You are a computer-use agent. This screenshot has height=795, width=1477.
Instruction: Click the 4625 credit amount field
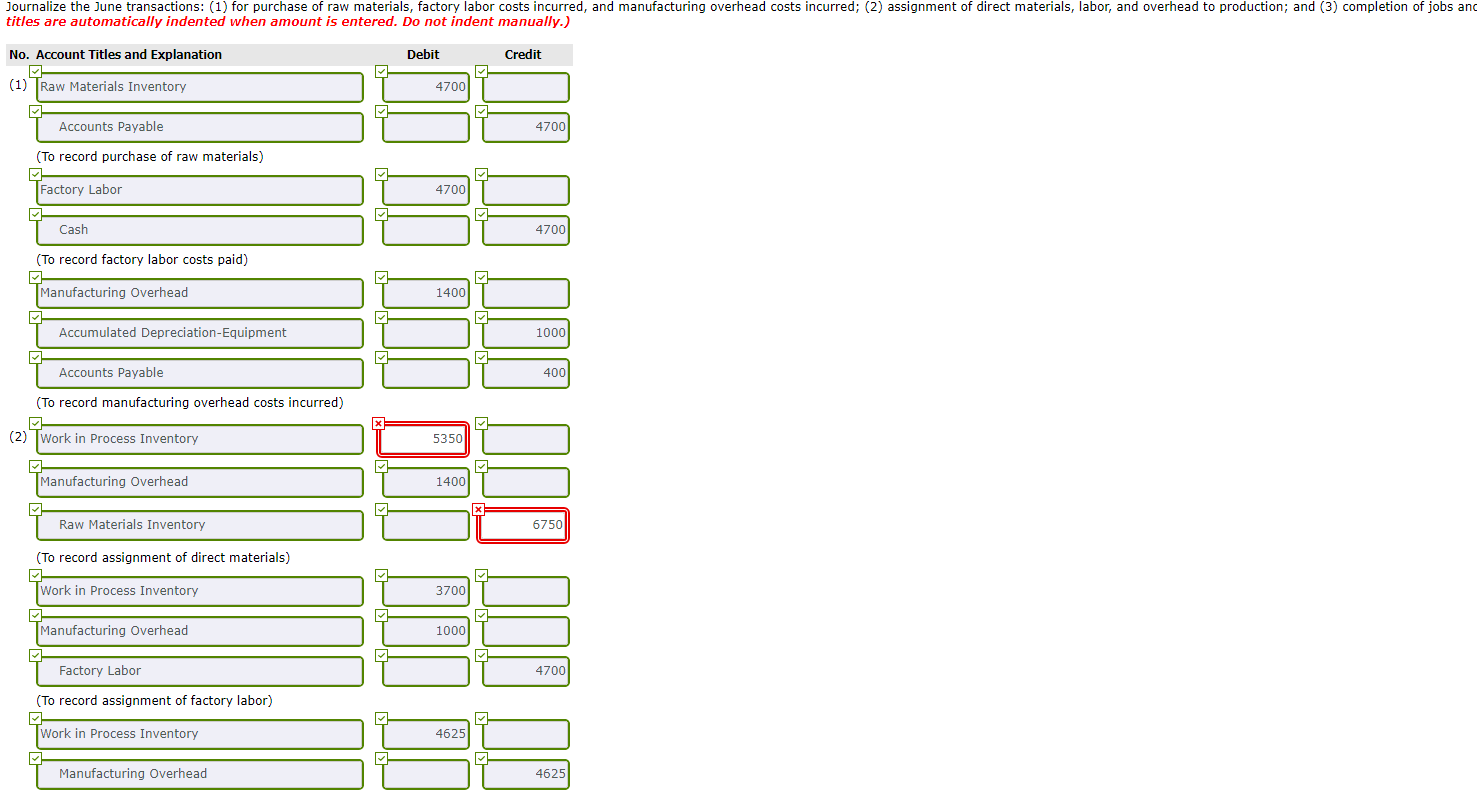coord(526,774)
